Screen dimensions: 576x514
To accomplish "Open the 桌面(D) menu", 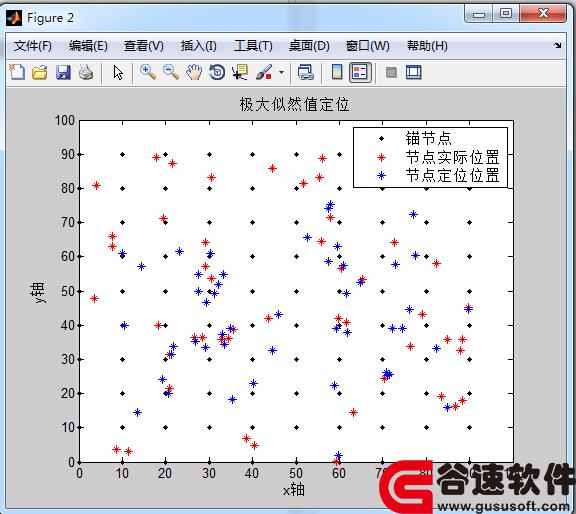I will pos(309,46).
